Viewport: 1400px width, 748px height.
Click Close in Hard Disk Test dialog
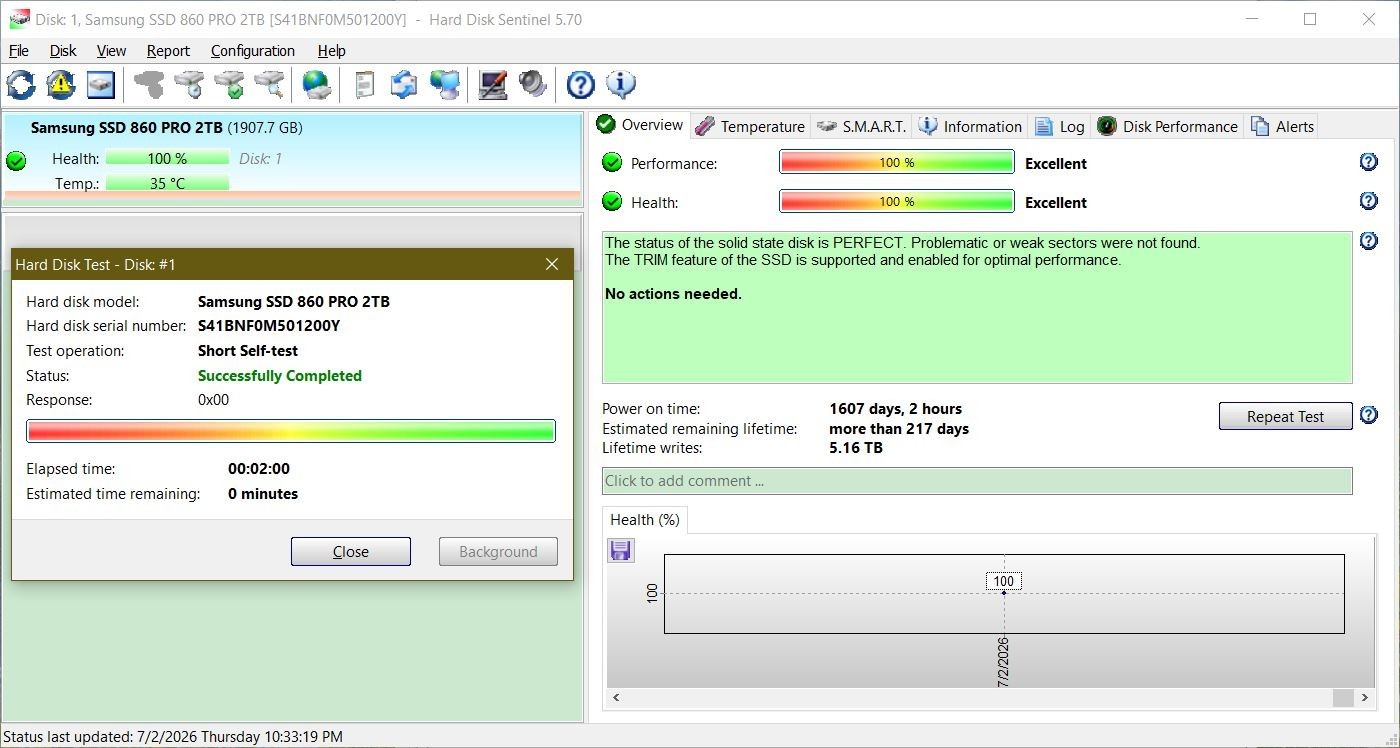pyautogui.click(x=351, y=551)
